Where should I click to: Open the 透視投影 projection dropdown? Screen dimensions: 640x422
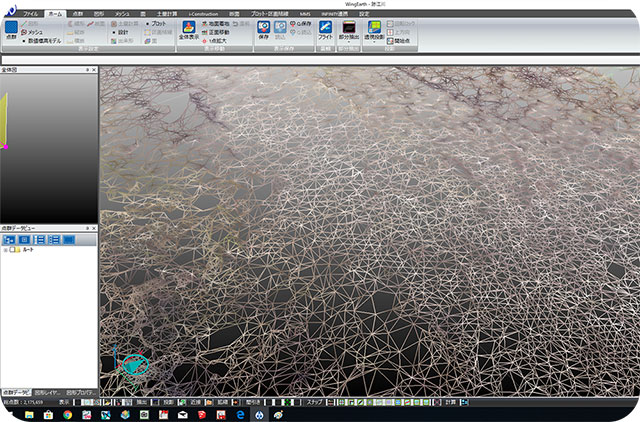[x=374, y=43]
